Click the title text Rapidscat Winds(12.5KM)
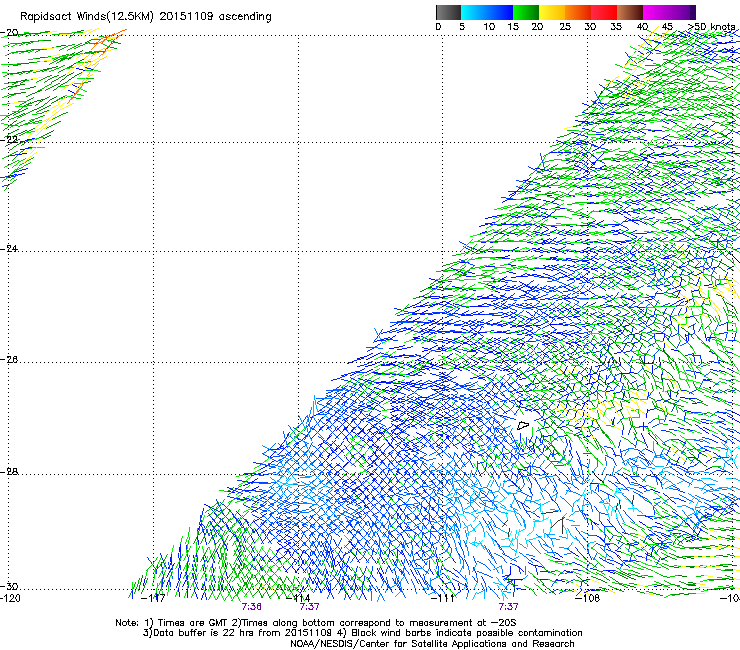Viewport: 740px width, 650px height. click(87, 17)
